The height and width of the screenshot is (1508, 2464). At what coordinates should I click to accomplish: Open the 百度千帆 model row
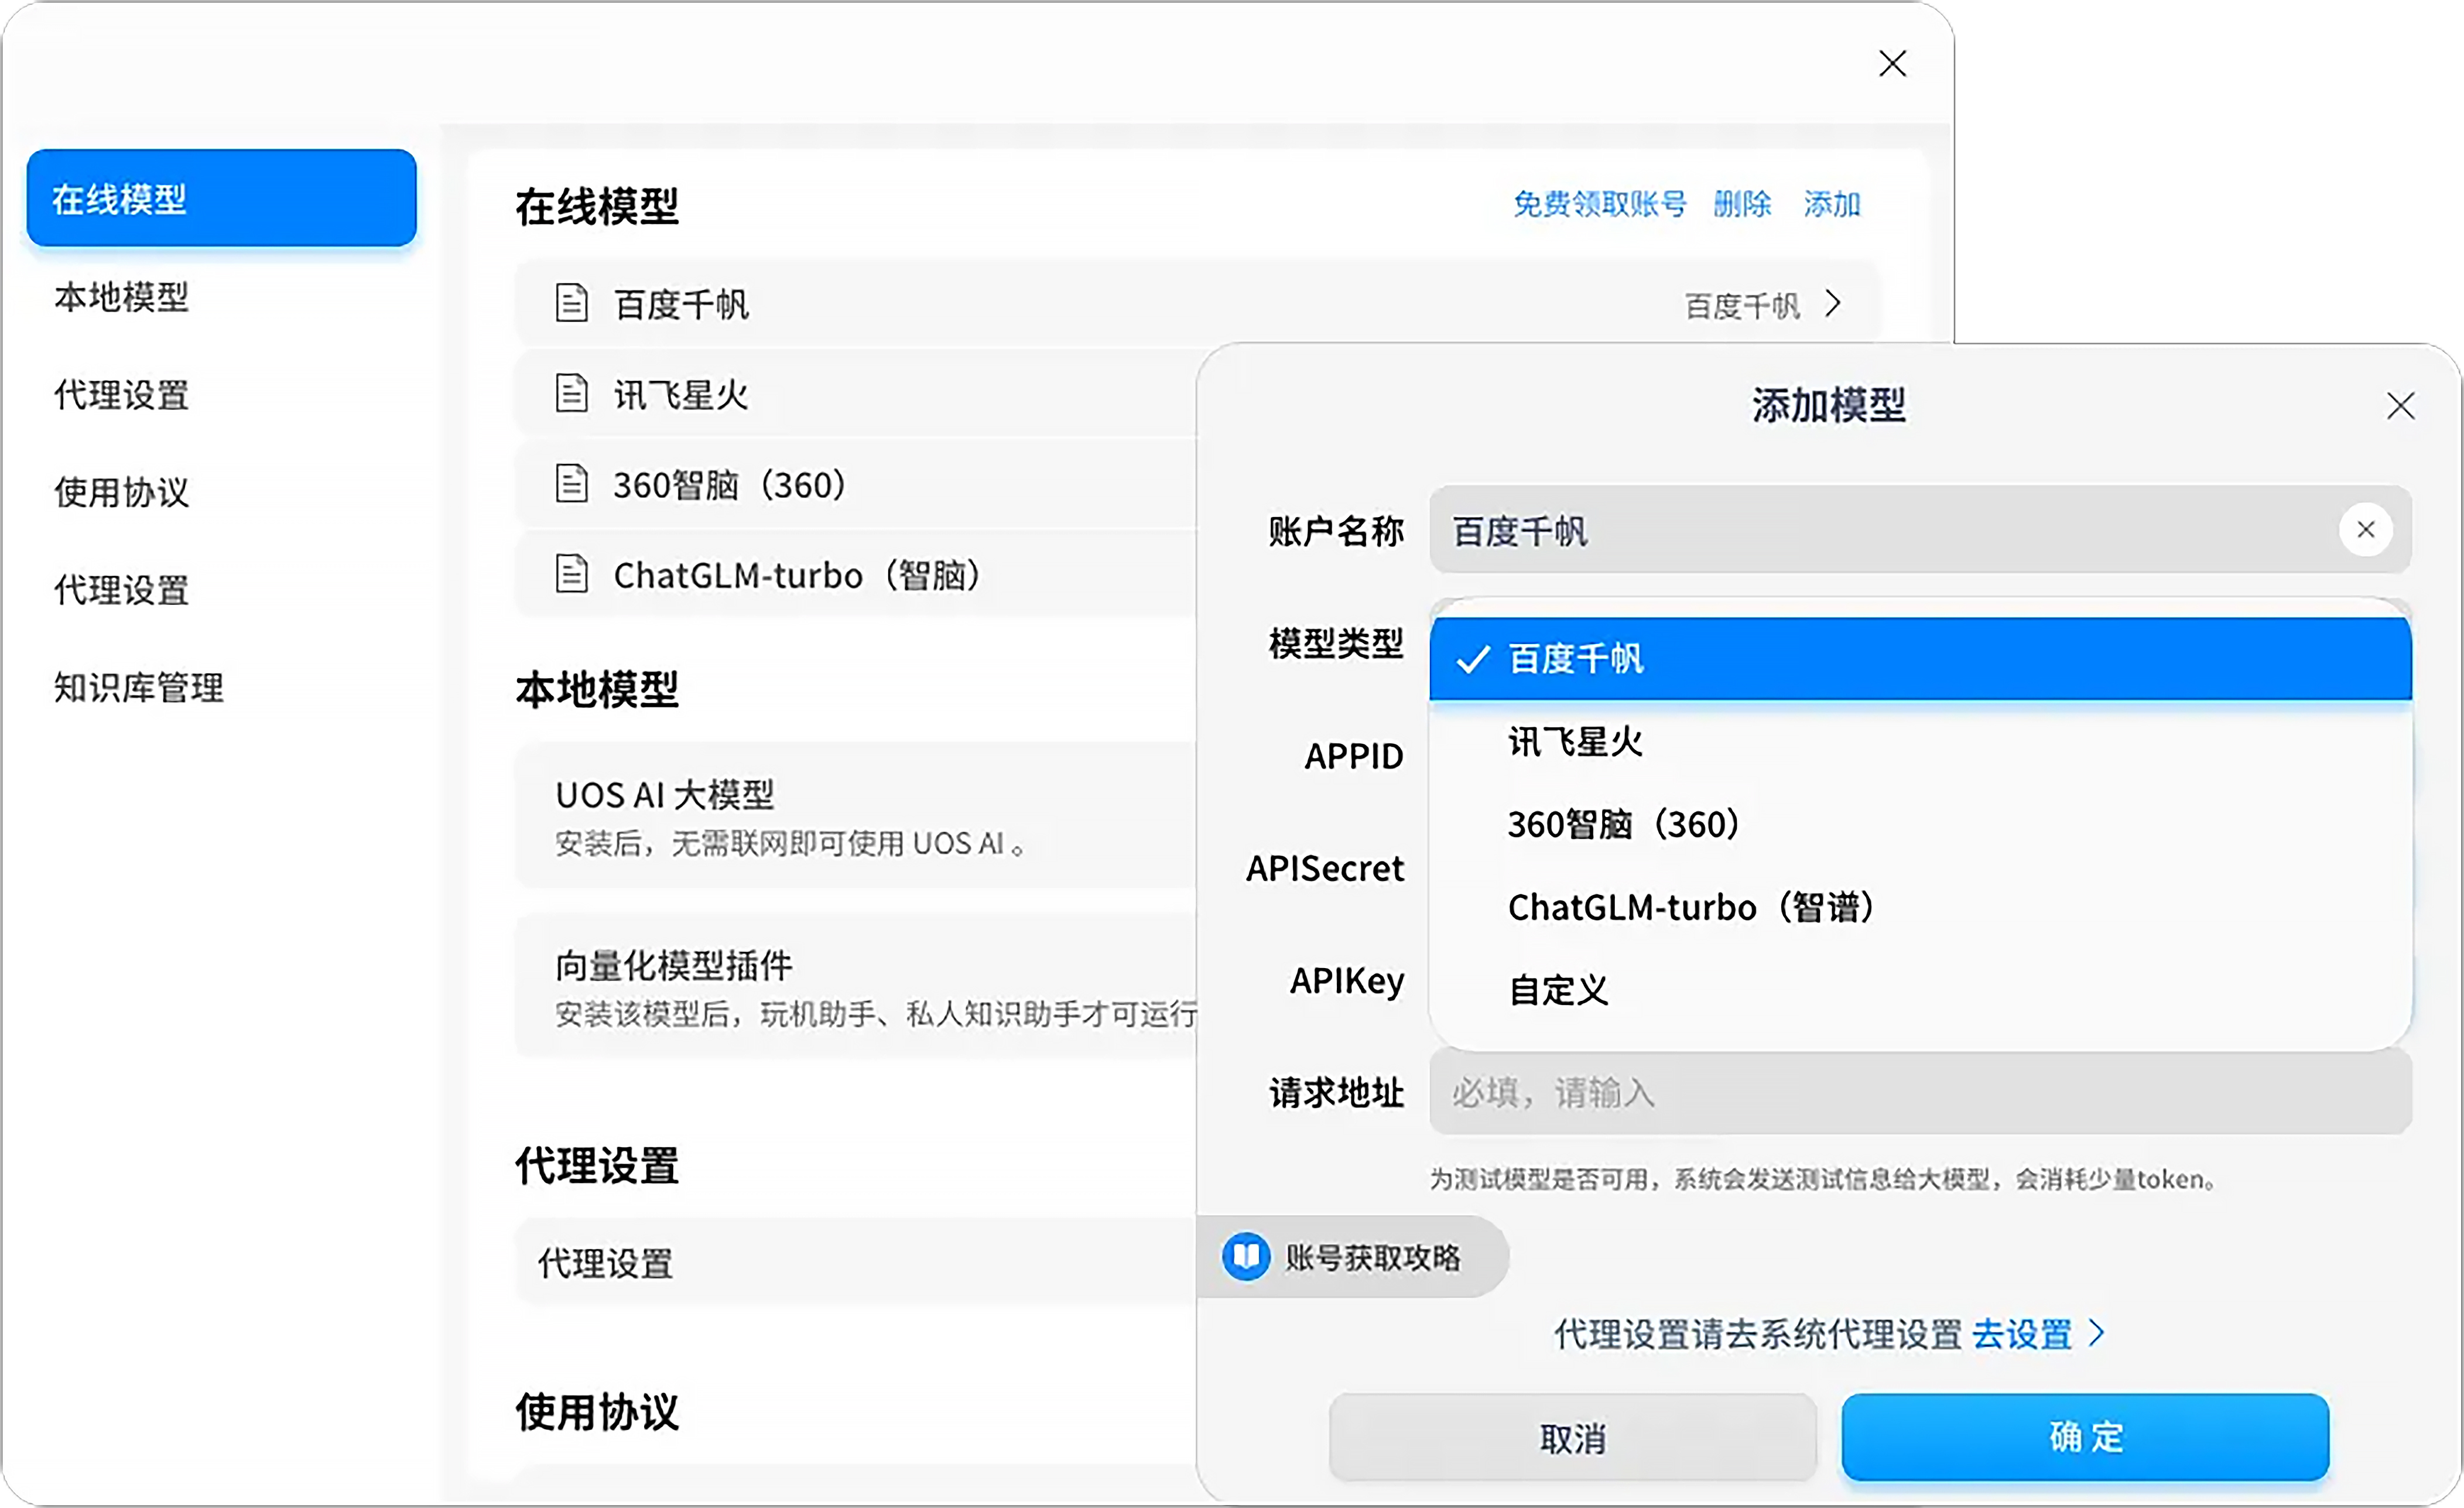[x=1197, y=303]
